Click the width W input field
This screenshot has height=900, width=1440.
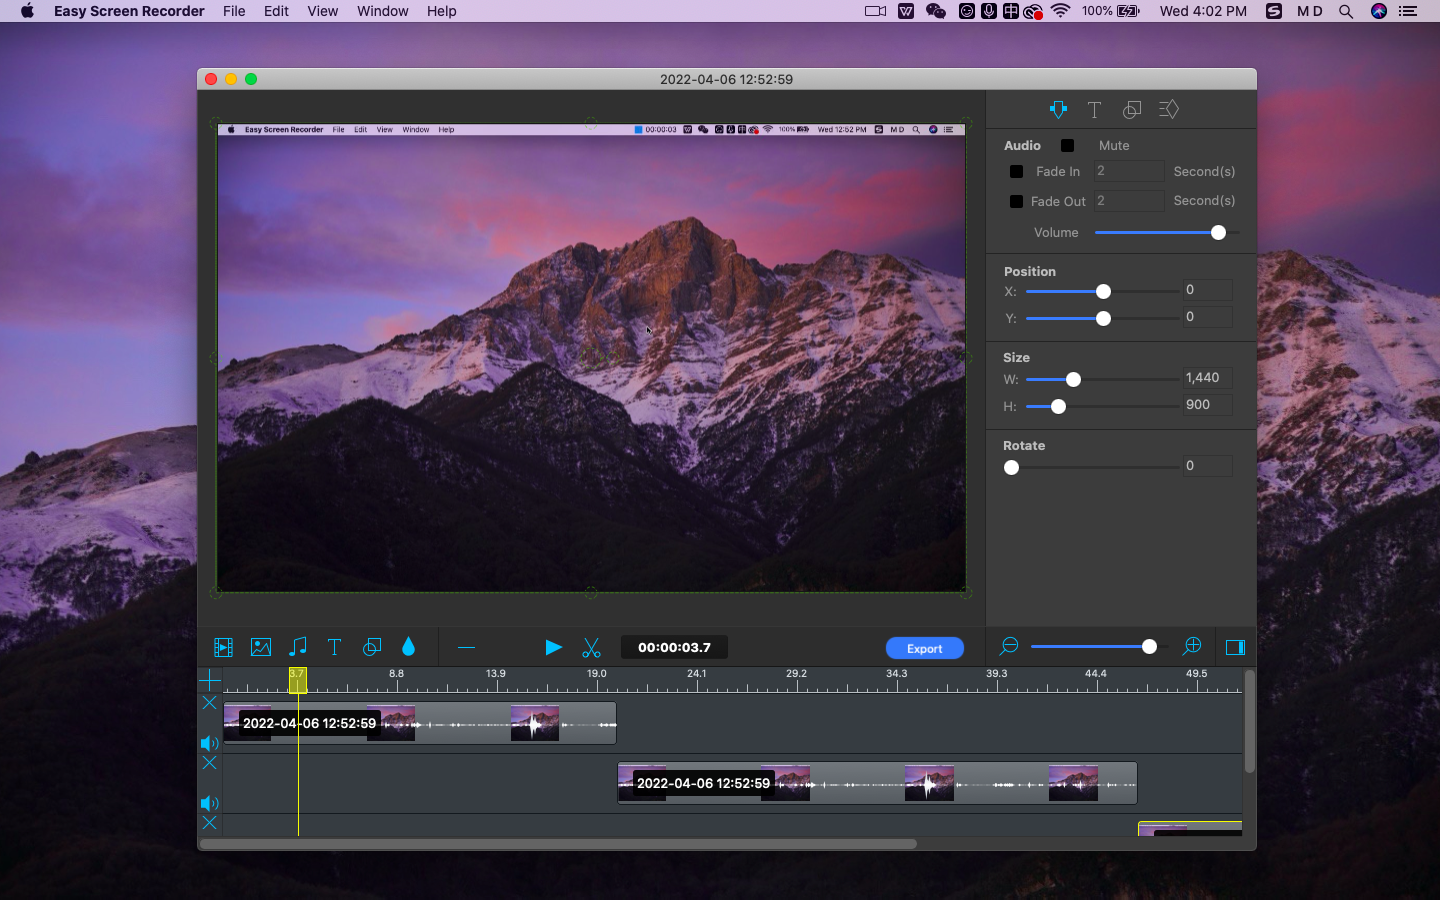coord(1207,378)
